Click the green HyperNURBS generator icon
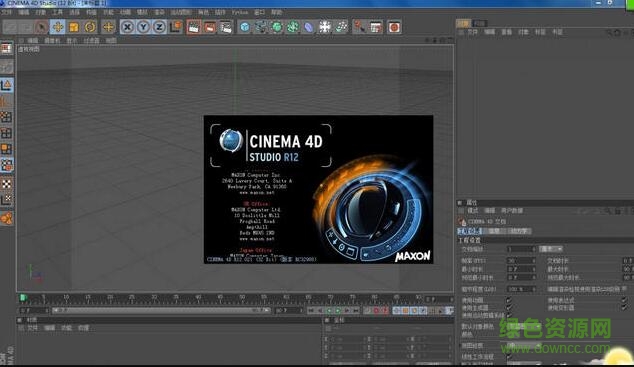The width and height of the screenshot is (634, 367). click(277, 27)
